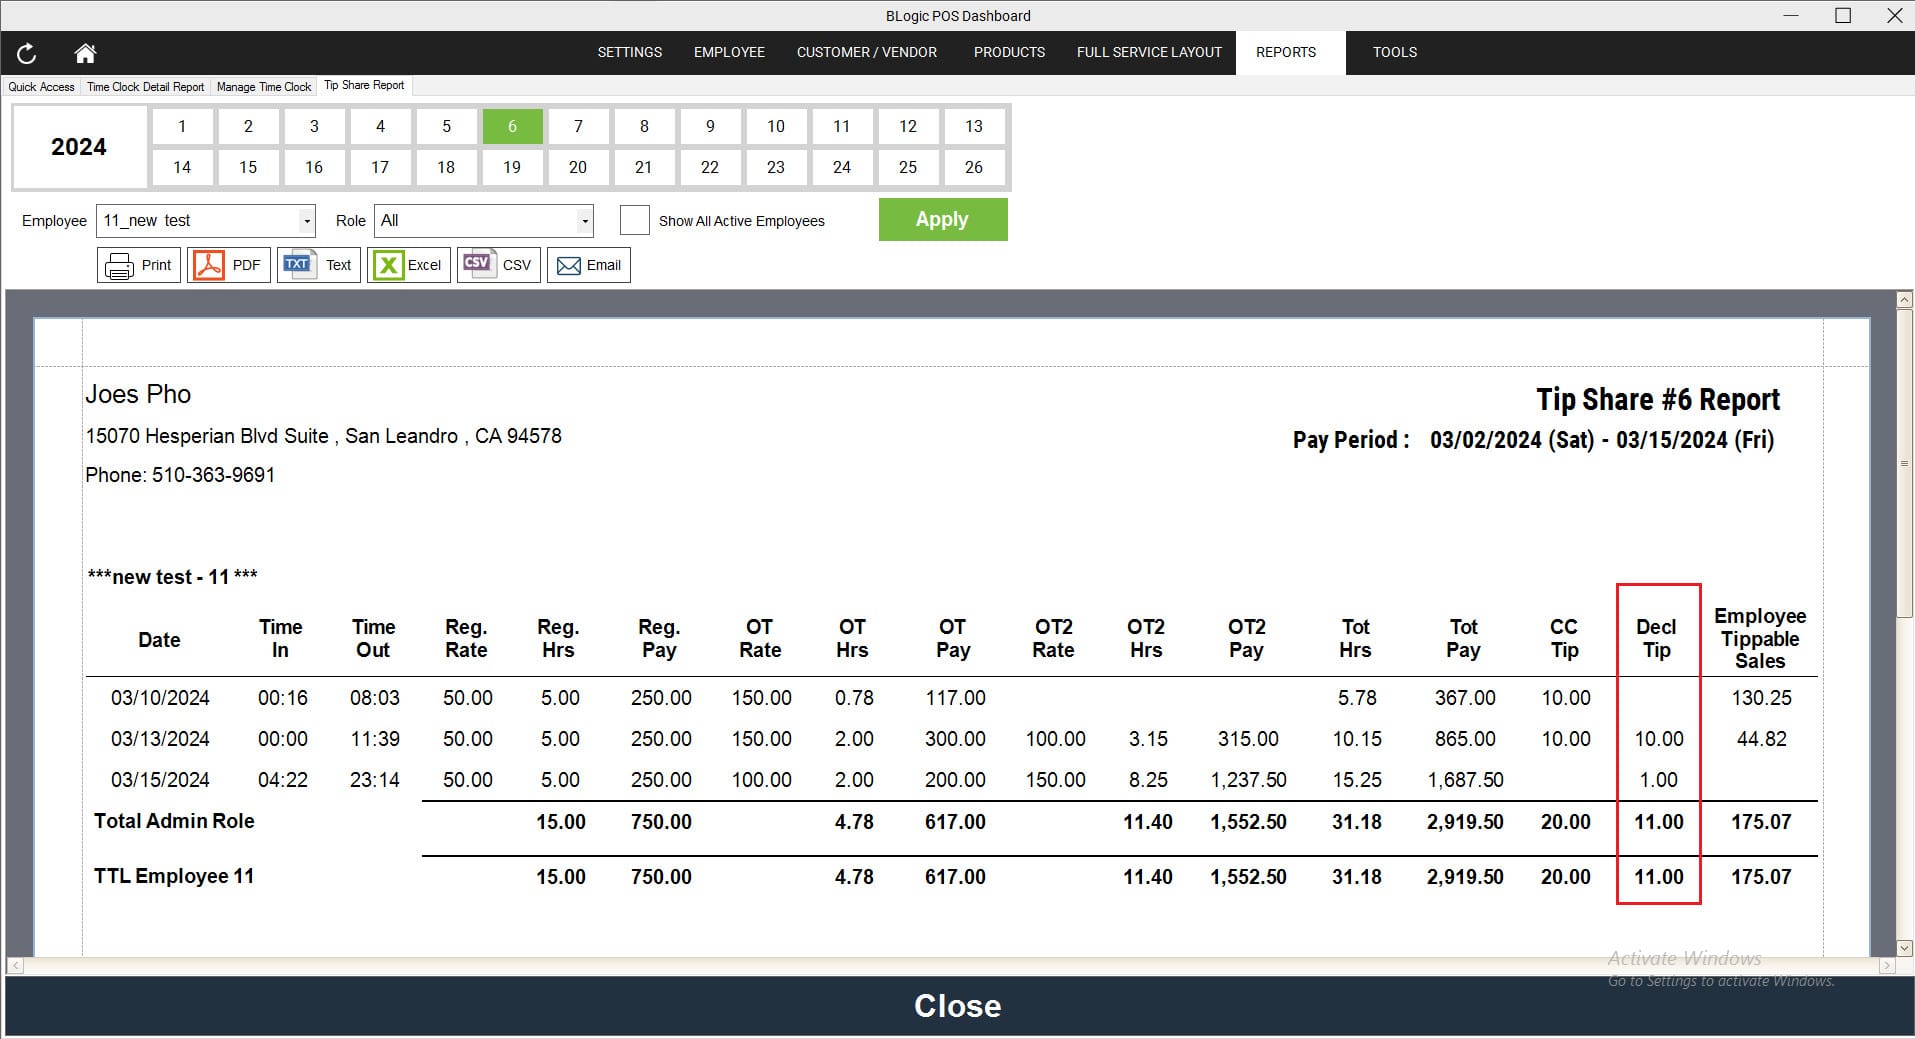
Task: Click the refresh icon in top bar
Action: click(27, 53)
